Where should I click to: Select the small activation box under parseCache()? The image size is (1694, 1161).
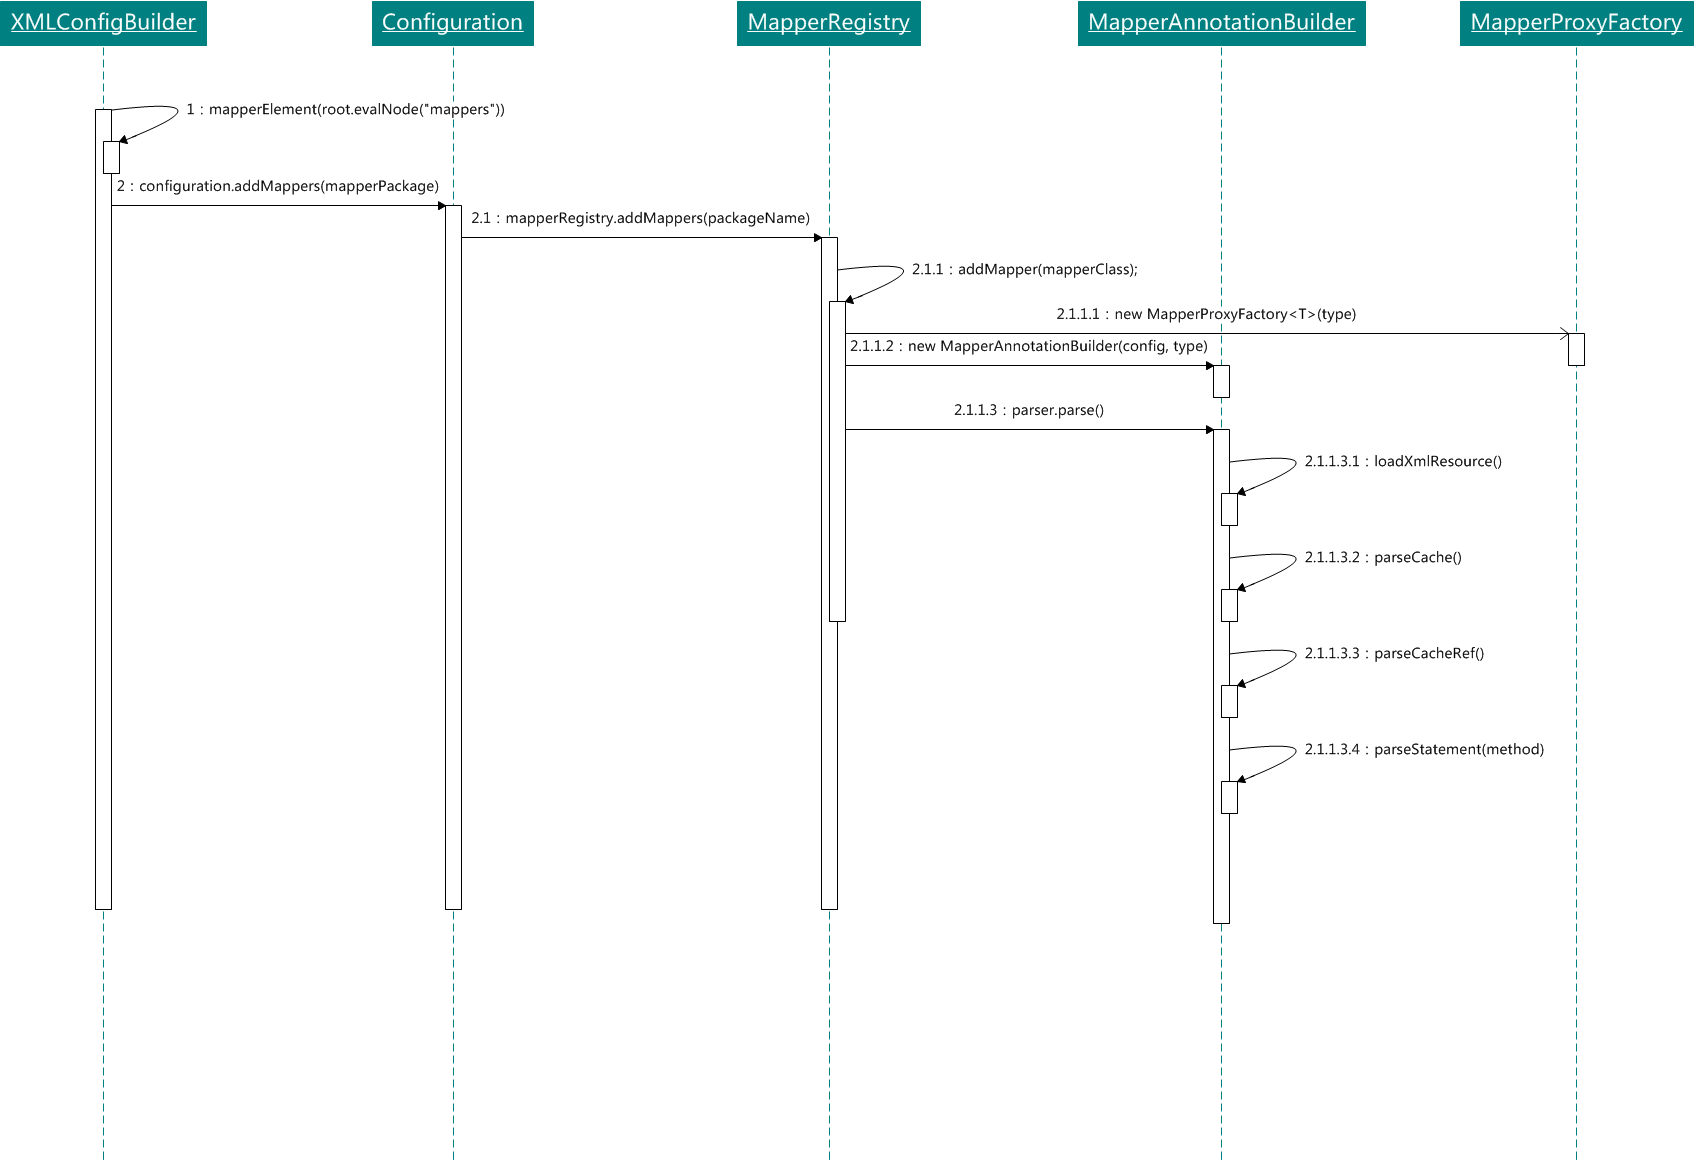(1229, 606)
